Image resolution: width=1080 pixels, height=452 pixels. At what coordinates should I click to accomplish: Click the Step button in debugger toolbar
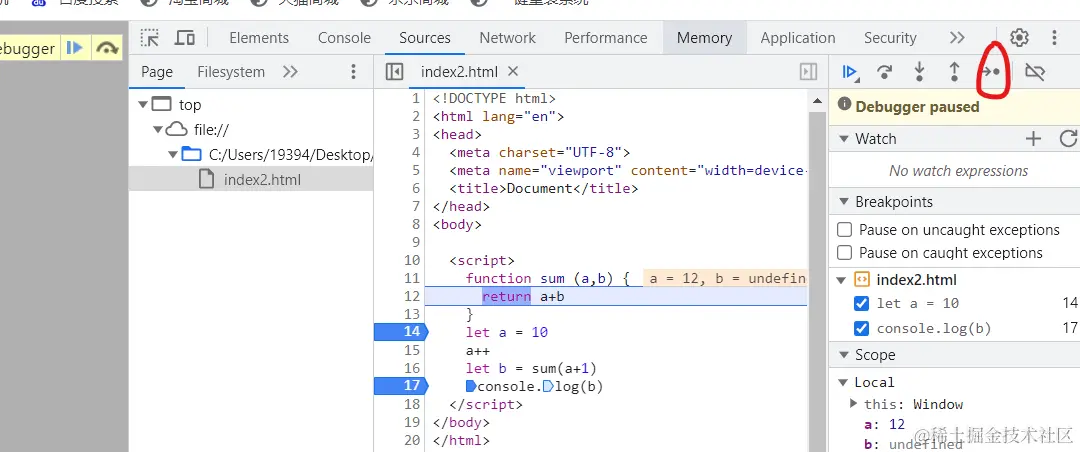[x=990, y=71]
